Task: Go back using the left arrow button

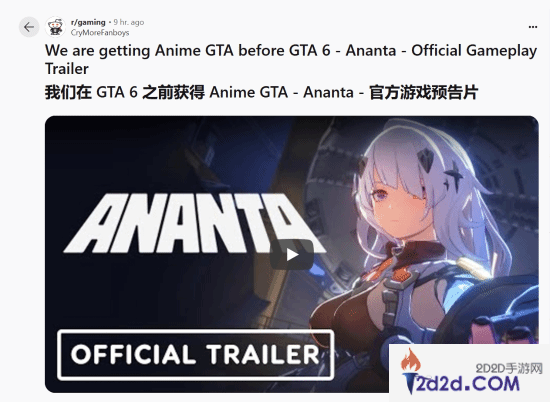Action: coord(29,27)
